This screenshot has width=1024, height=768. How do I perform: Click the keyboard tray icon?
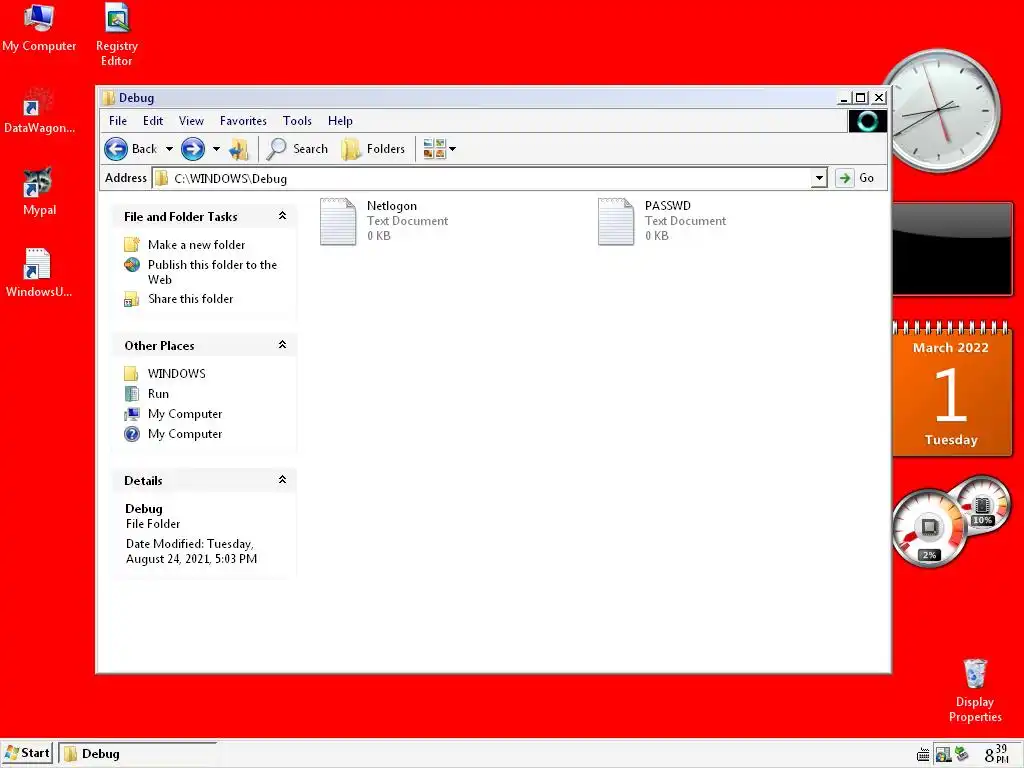coord(923,755)
